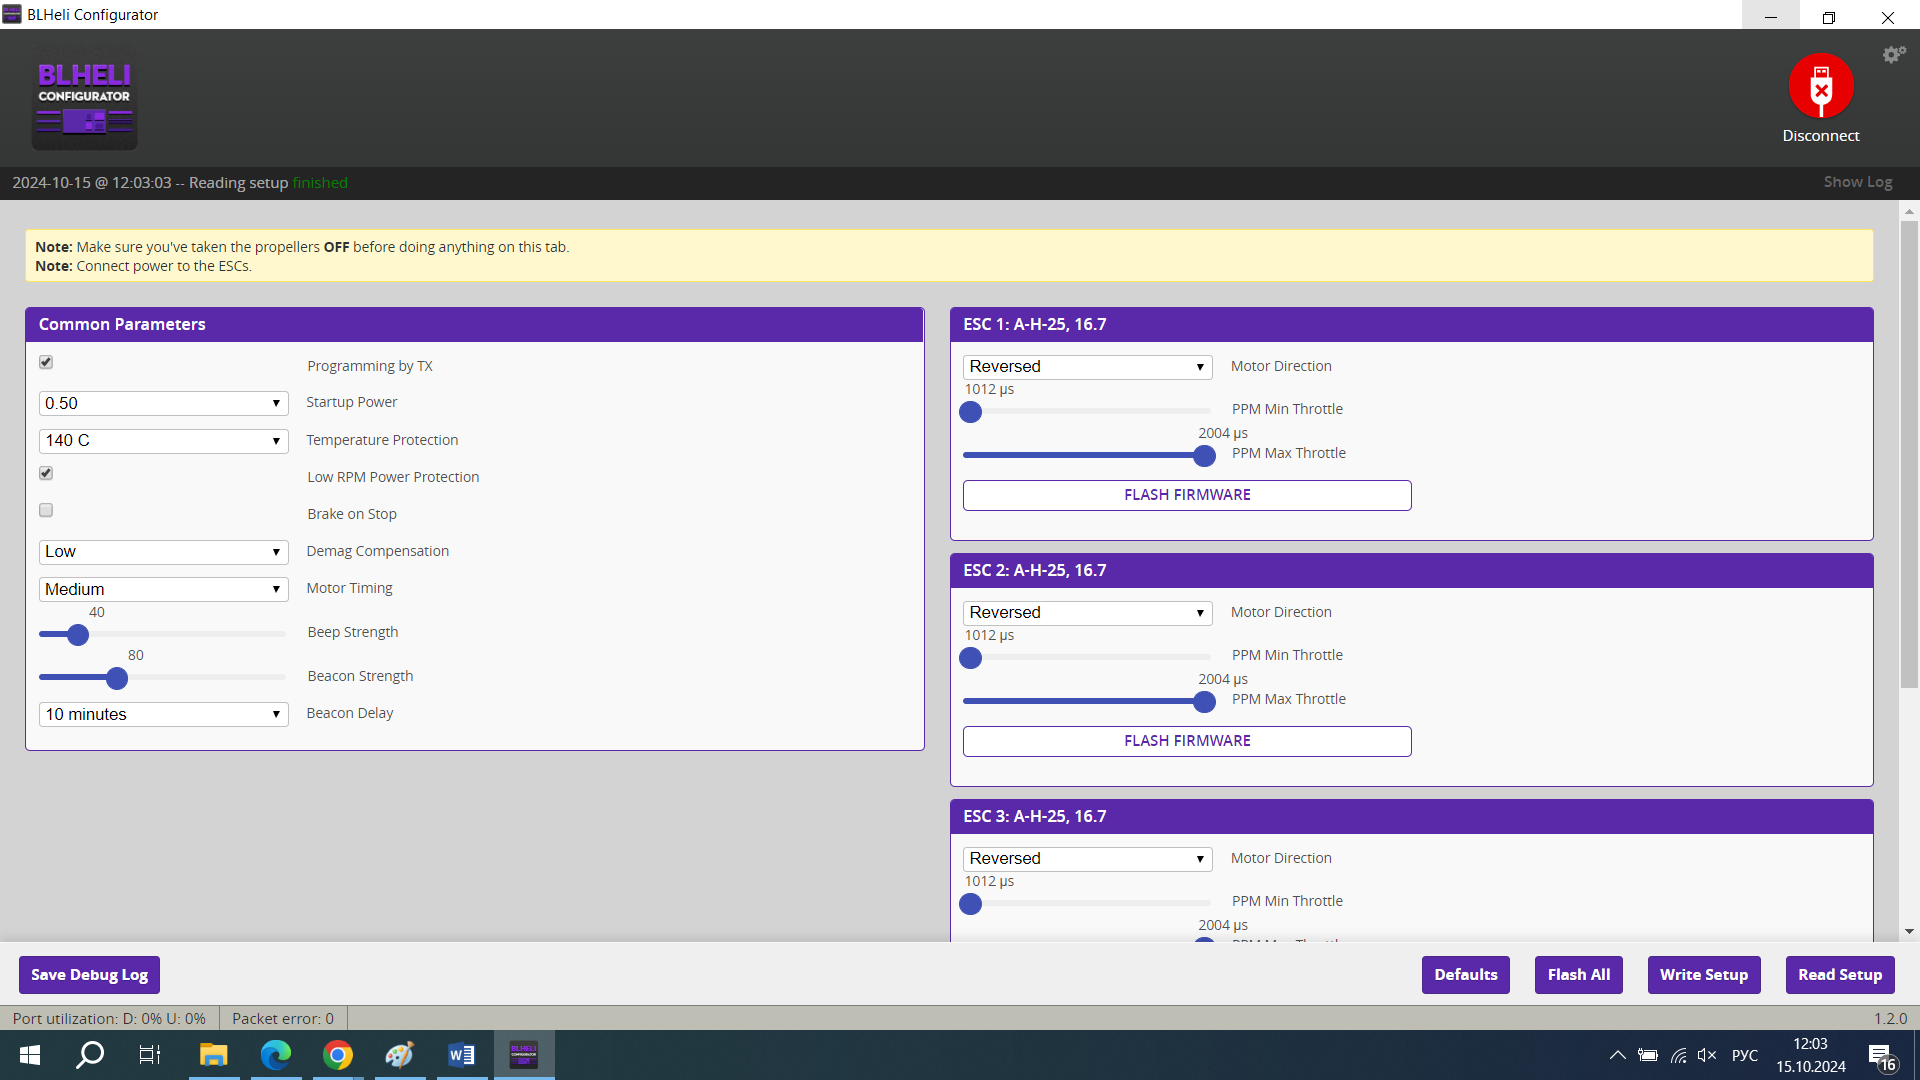Click the red Disconnect USB icon
The height and width of the screenshot is (1080, 1920).
pos(1820,86)
